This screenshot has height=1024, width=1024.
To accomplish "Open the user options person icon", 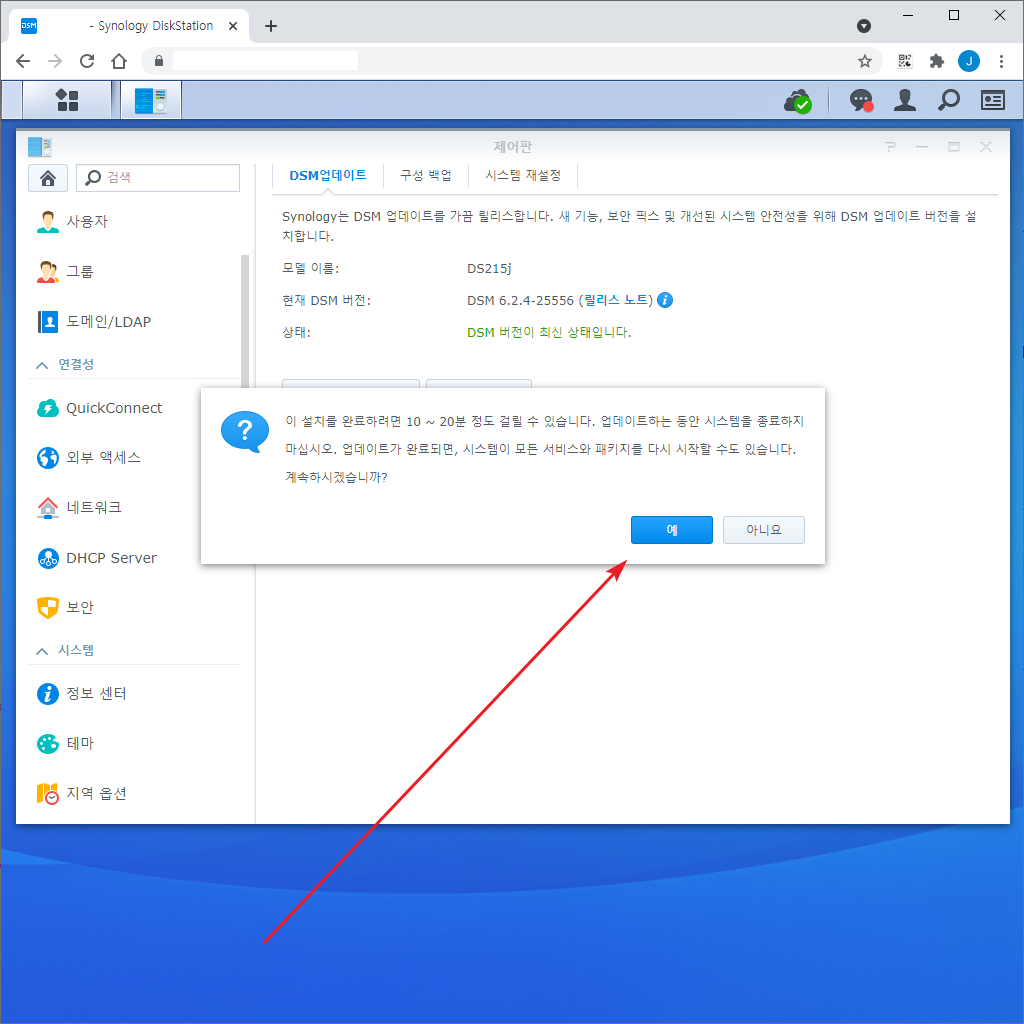I will tap(904, 100).
